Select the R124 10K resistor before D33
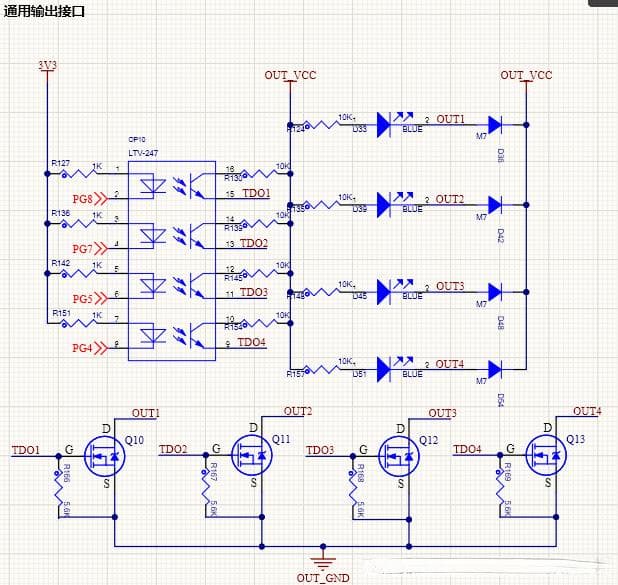This screenshot has width=618, height=585. (322, 125)
